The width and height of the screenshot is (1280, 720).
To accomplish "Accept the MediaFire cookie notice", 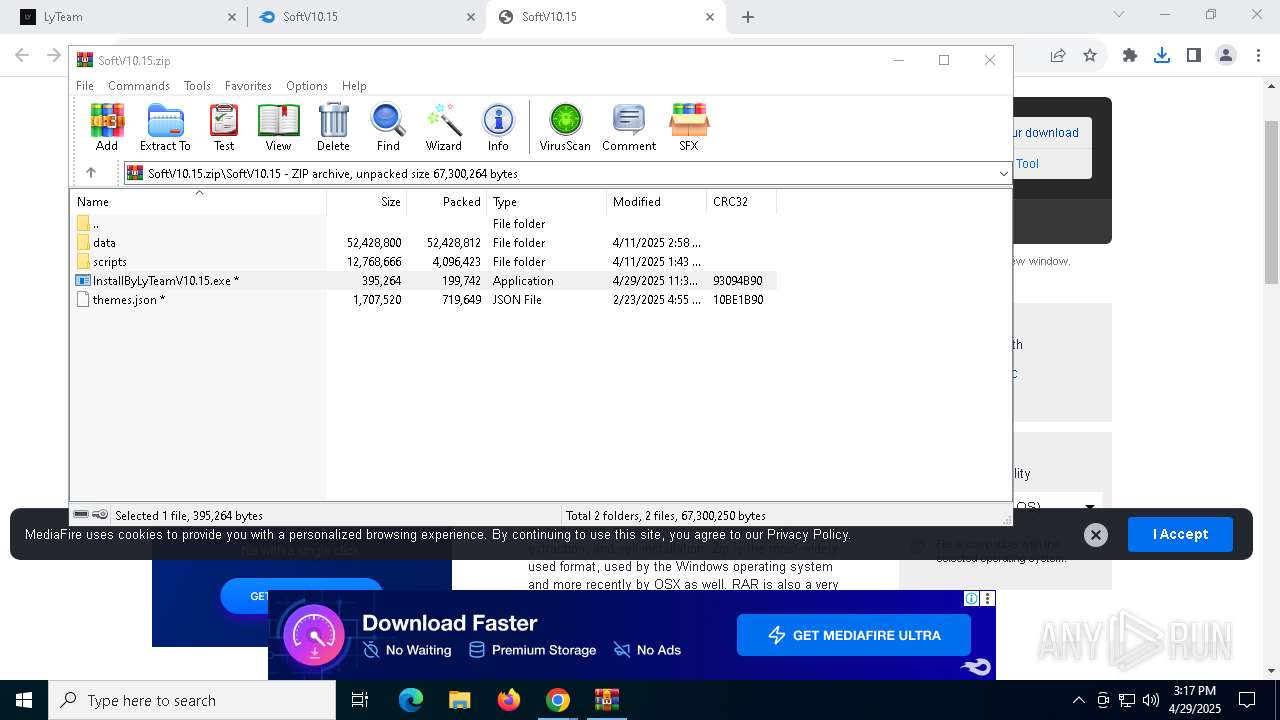I will [x=1180, y=534].
